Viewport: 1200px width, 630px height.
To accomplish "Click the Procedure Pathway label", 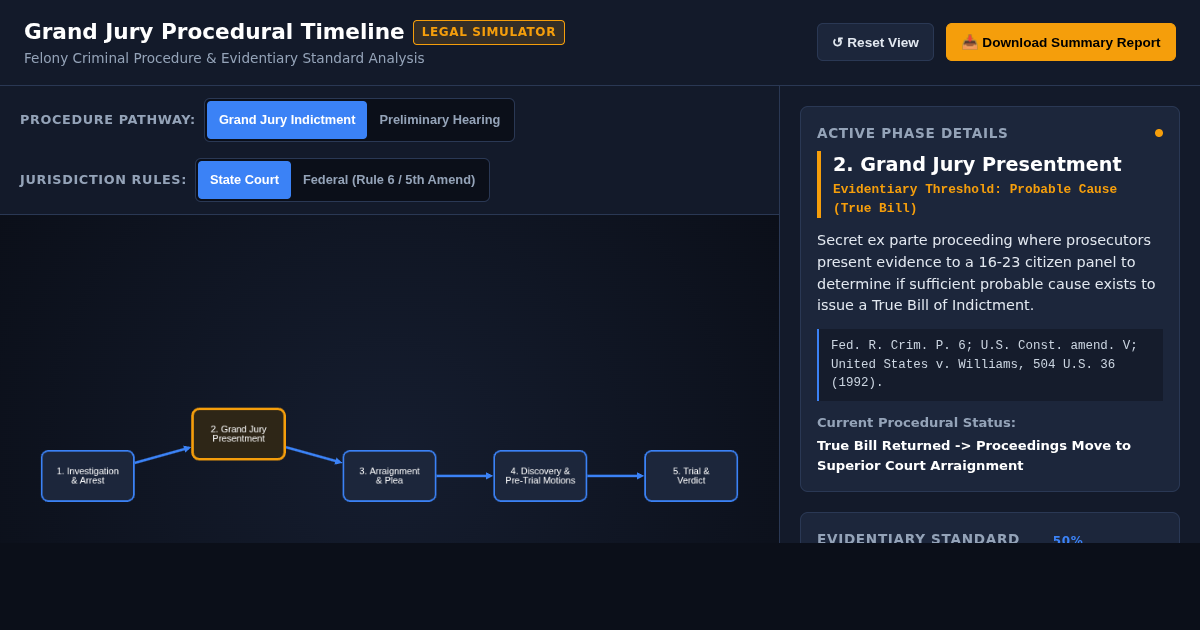I will 108,120.
